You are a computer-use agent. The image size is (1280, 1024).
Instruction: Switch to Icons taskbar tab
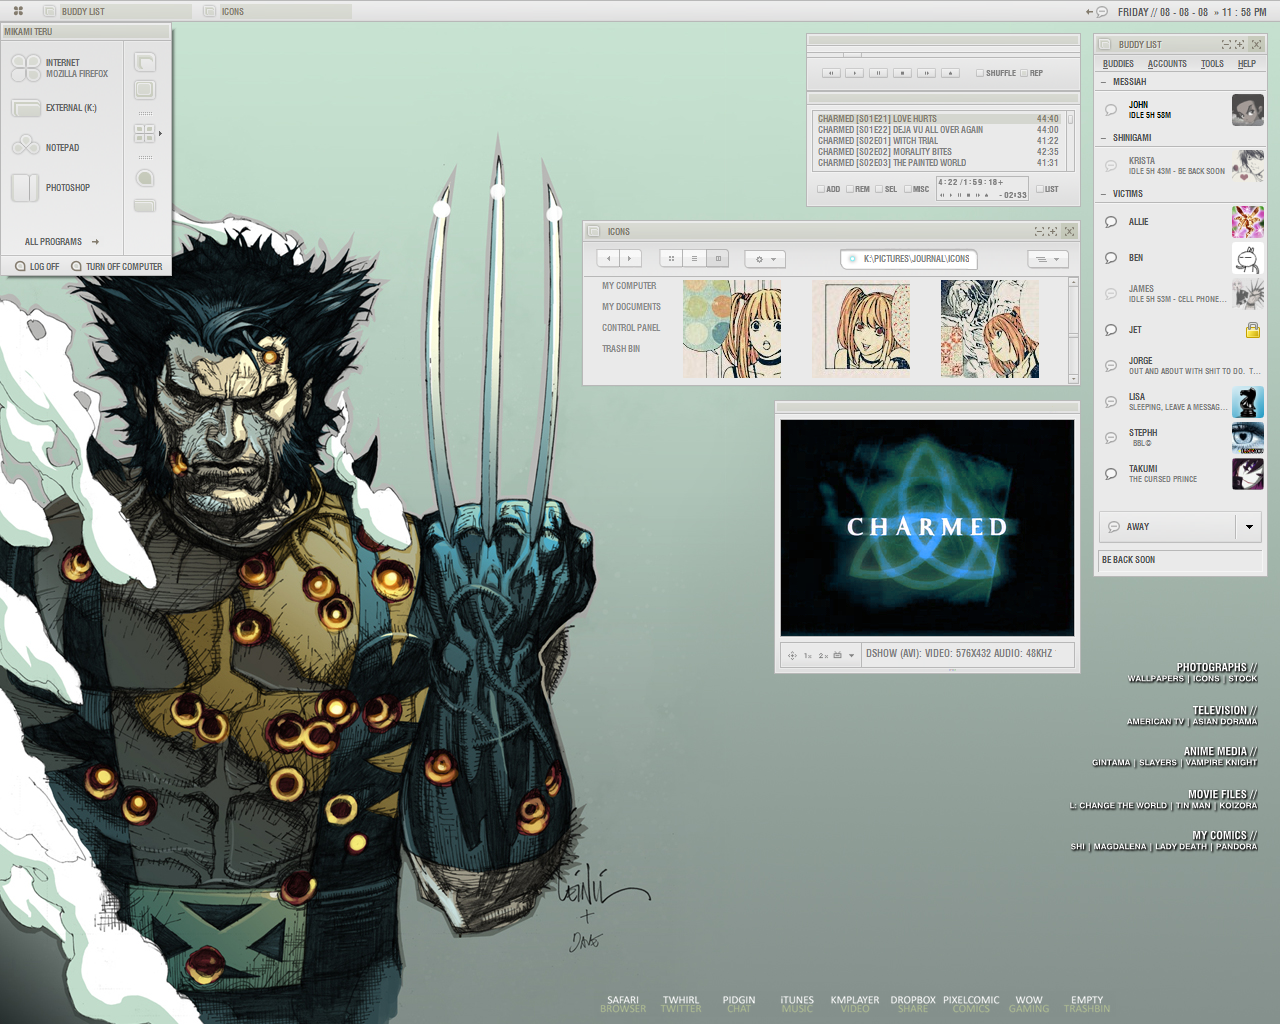(276, 11)
